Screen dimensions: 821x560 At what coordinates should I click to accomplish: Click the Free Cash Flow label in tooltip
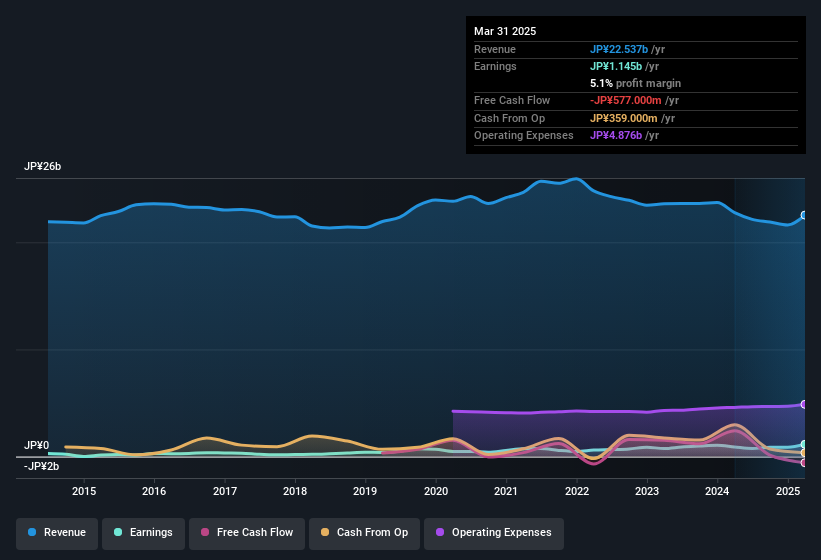coord(512,100)
